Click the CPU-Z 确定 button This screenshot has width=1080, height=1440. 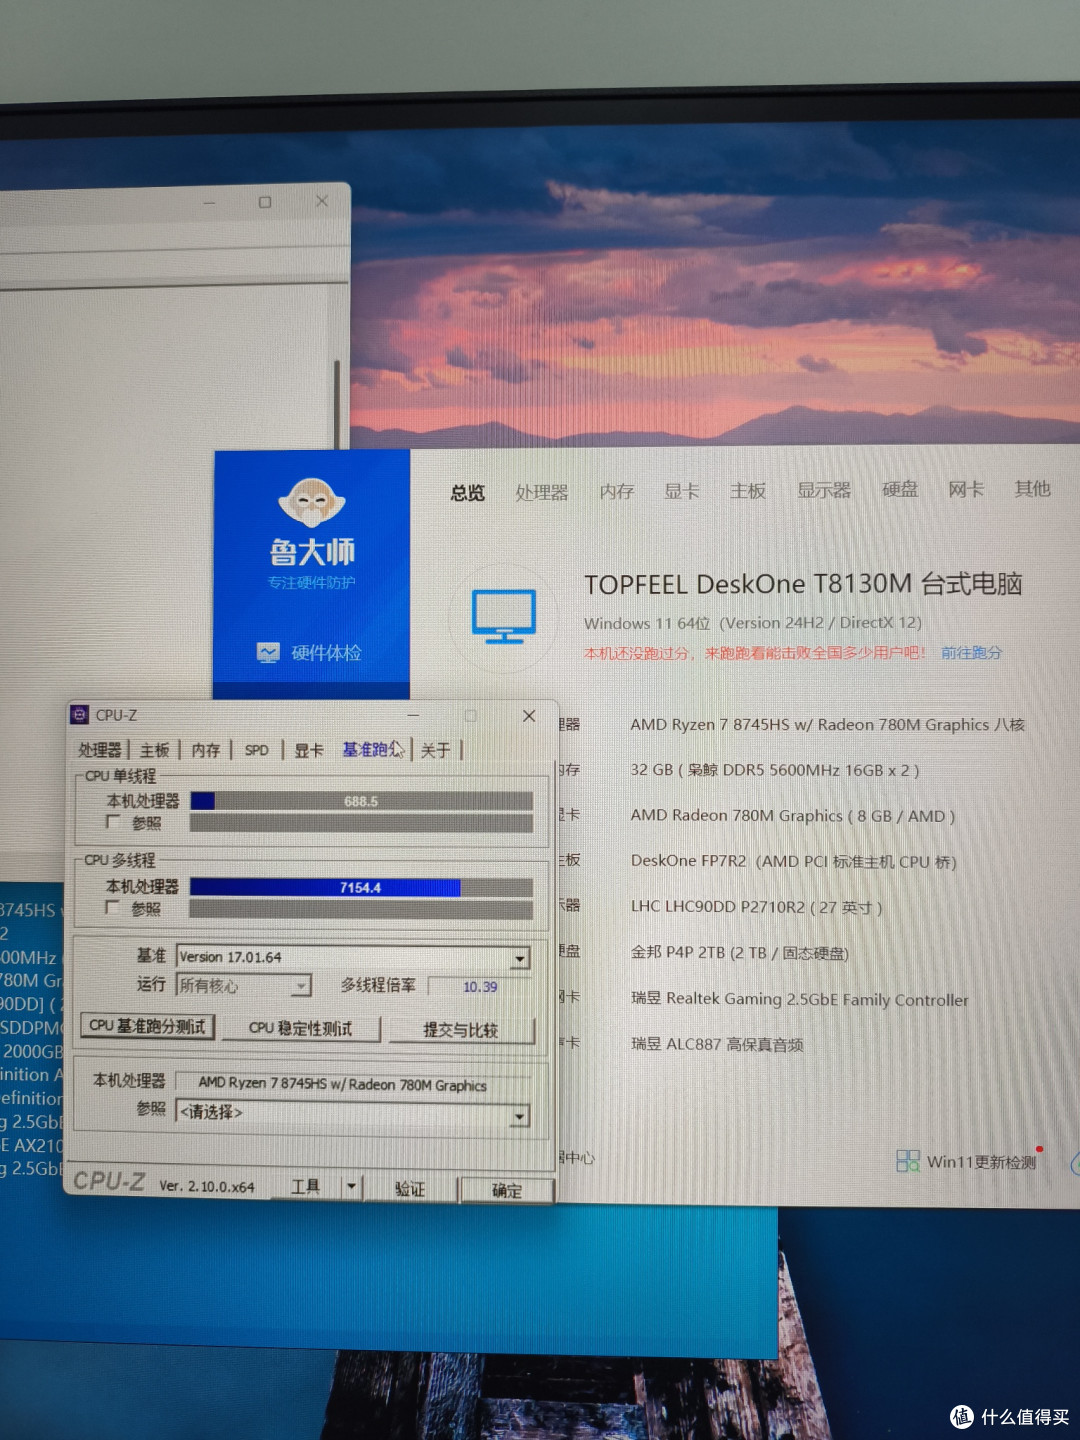point(506,1190)
